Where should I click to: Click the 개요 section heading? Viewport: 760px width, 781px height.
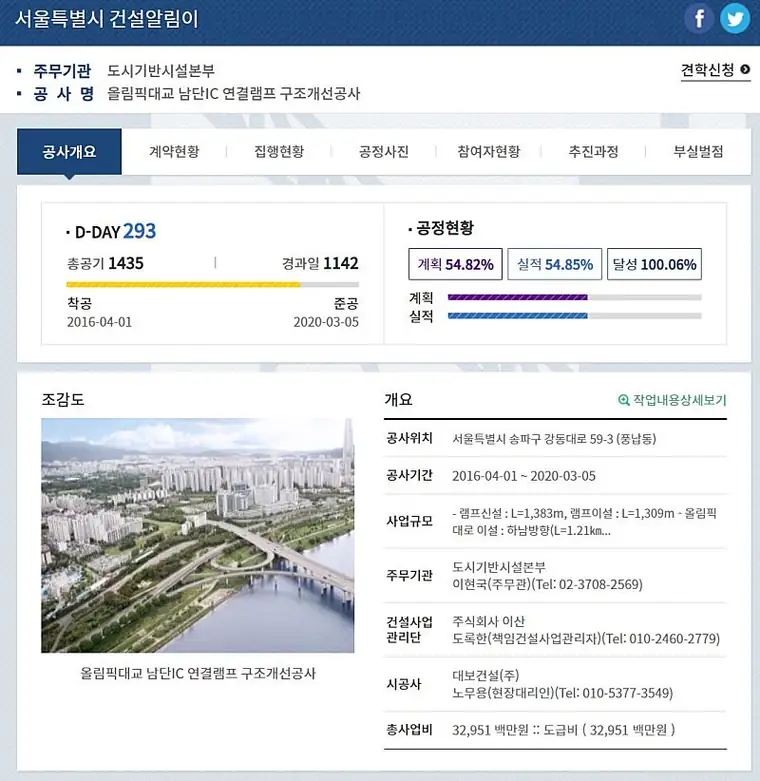398,399
